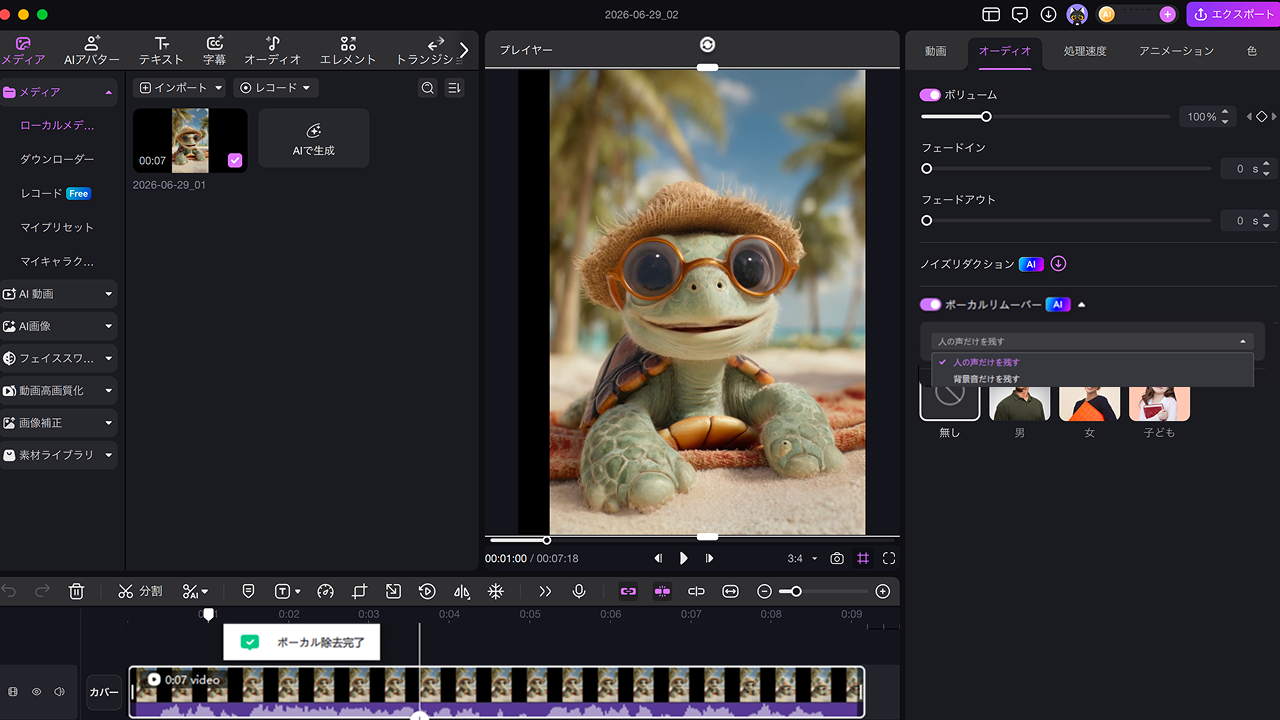Hide the video track using the eye icon
Image resolution: width=1280 pixels, height=720 pixels.
point(36,691)
